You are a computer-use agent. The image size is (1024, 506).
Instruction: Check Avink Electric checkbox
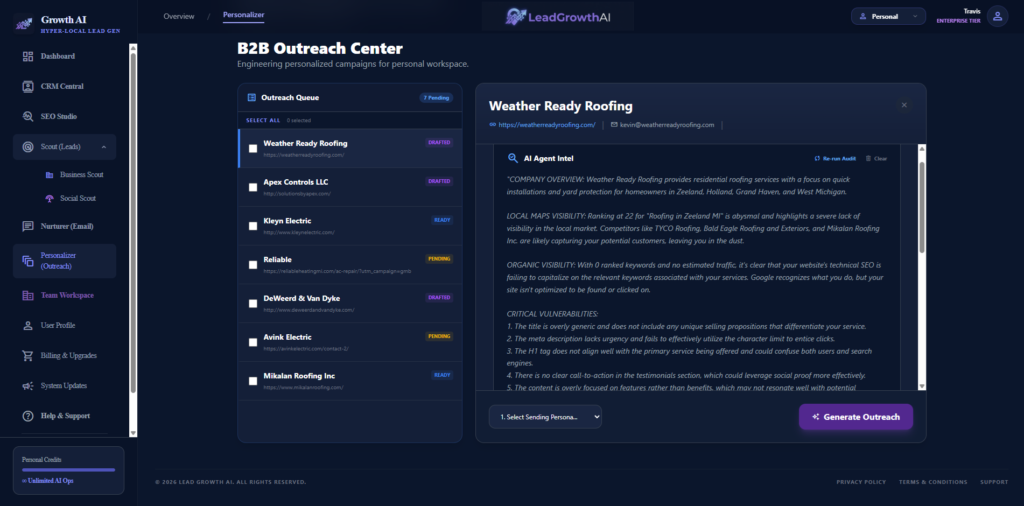tap(253, 342)
